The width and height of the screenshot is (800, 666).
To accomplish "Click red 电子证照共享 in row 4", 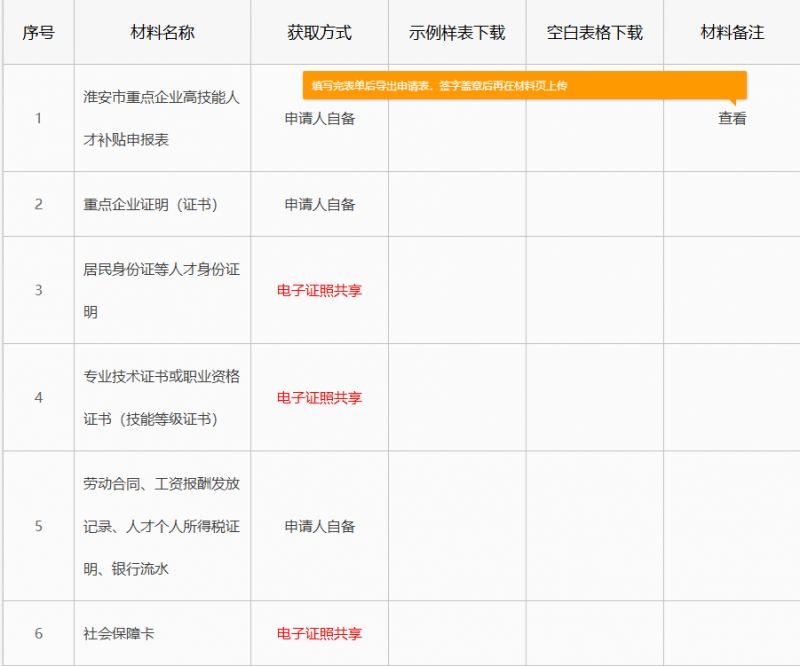I will (x=319, y=398).
